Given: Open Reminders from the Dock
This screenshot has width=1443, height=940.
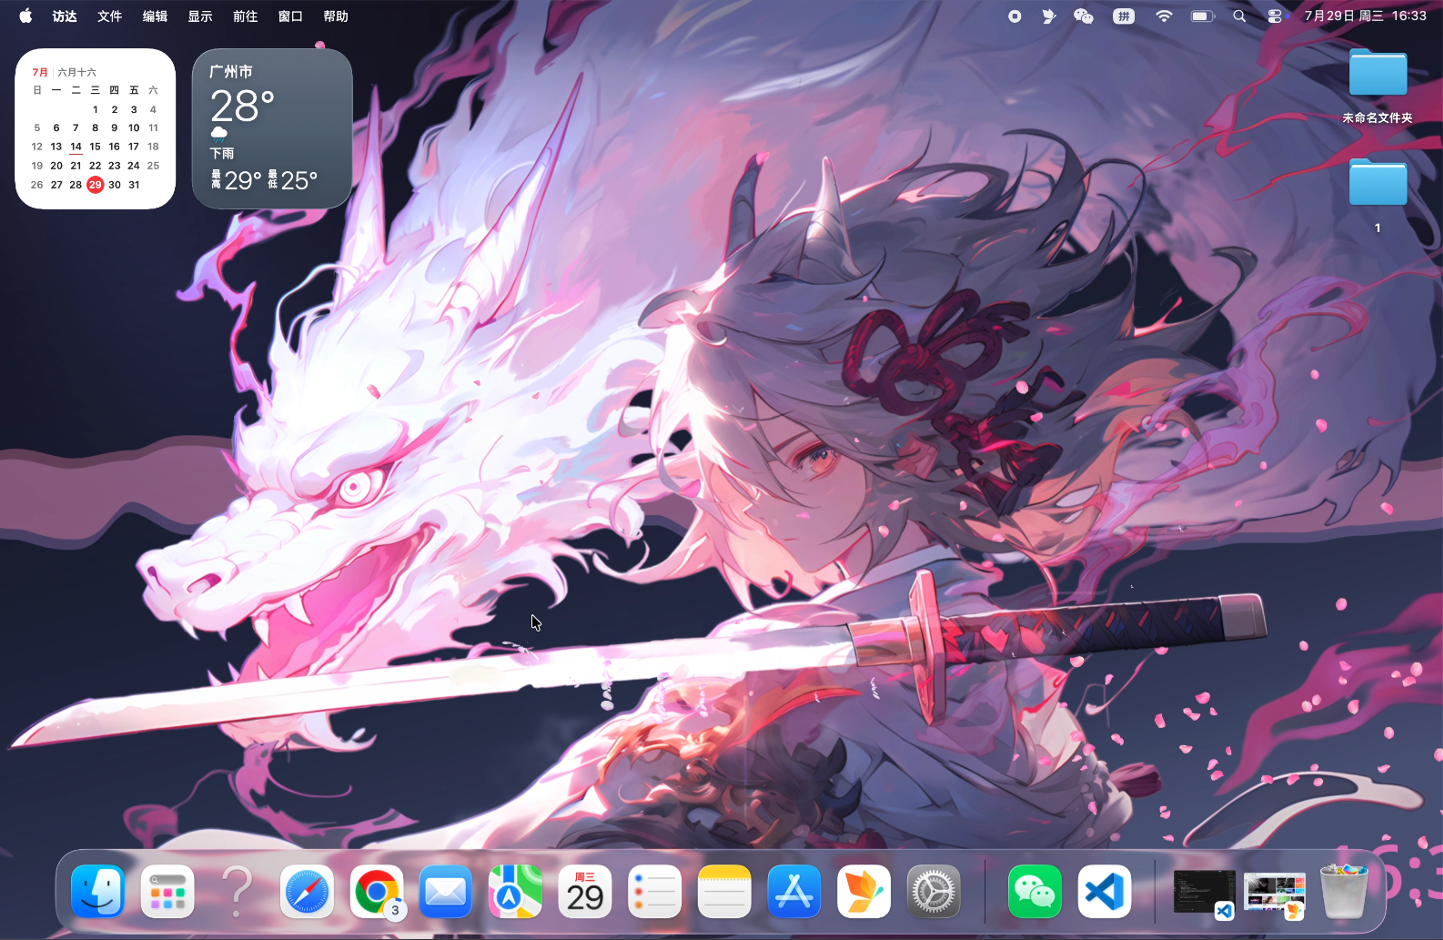Looking at the screenshot, I should point(655,891).
